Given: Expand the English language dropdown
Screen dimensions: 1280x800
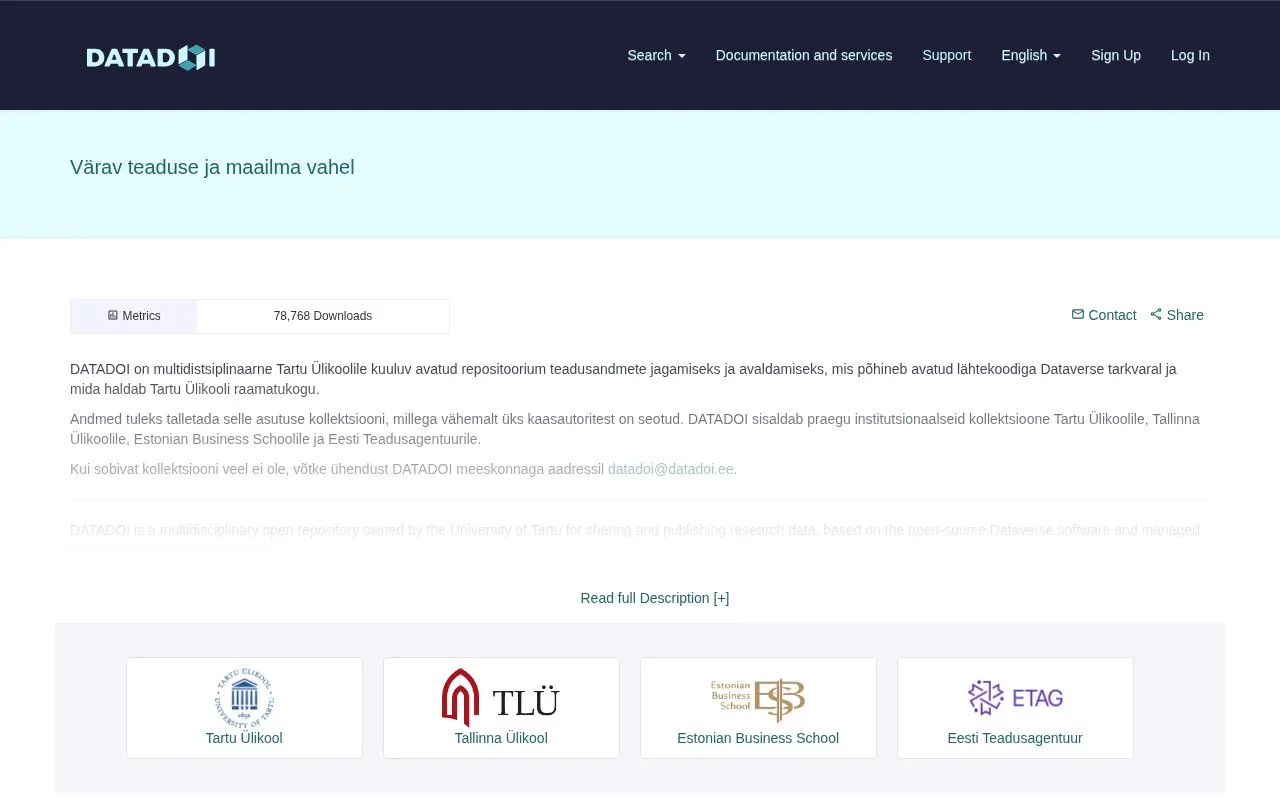Looking at the screenshot, I should tap(1031, 55).
